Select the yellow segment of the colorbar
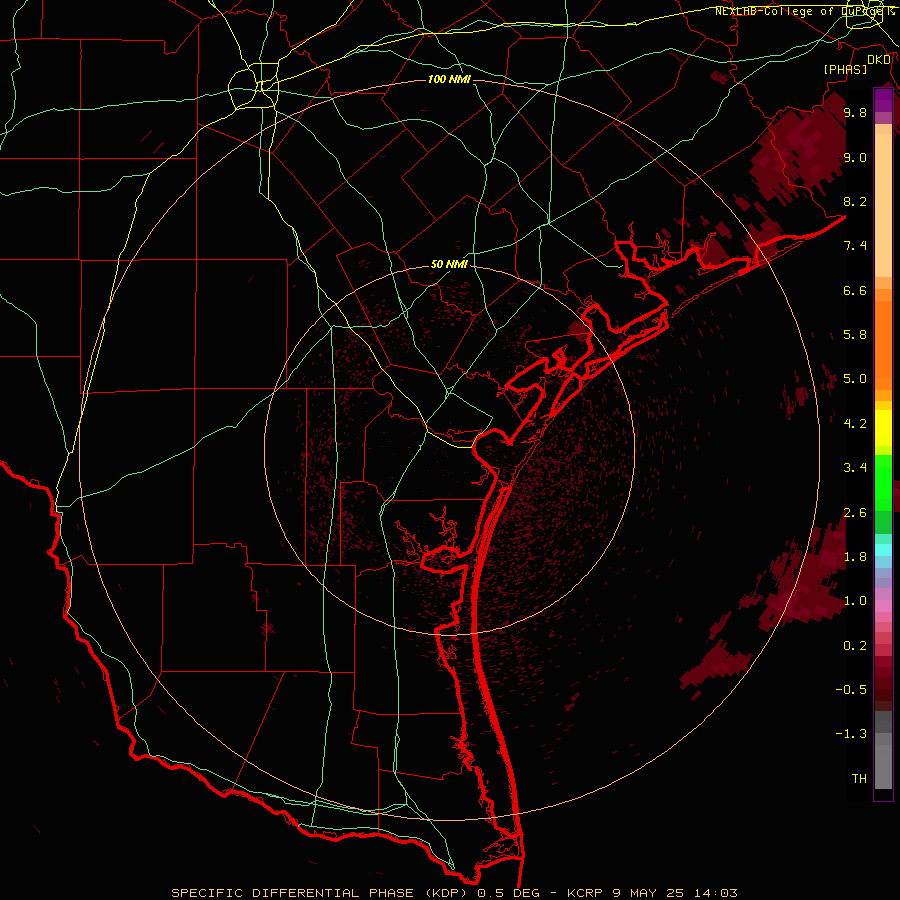The width and height of the screenshot is (900, 900). click(883, 428)
